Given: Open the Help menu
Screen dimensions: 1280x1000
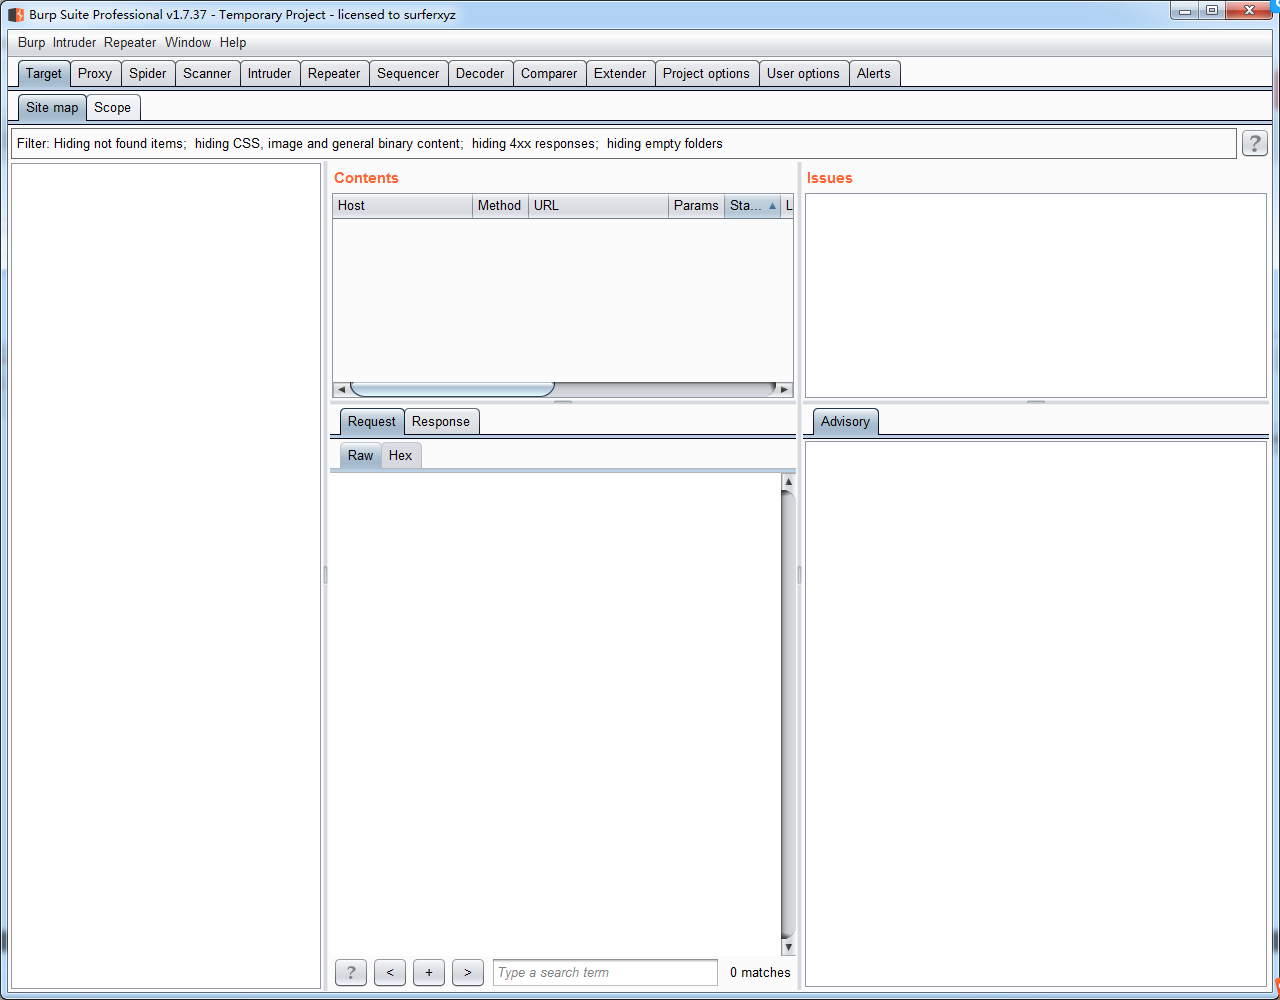Looking at the screenshot, I should point(233,43).
